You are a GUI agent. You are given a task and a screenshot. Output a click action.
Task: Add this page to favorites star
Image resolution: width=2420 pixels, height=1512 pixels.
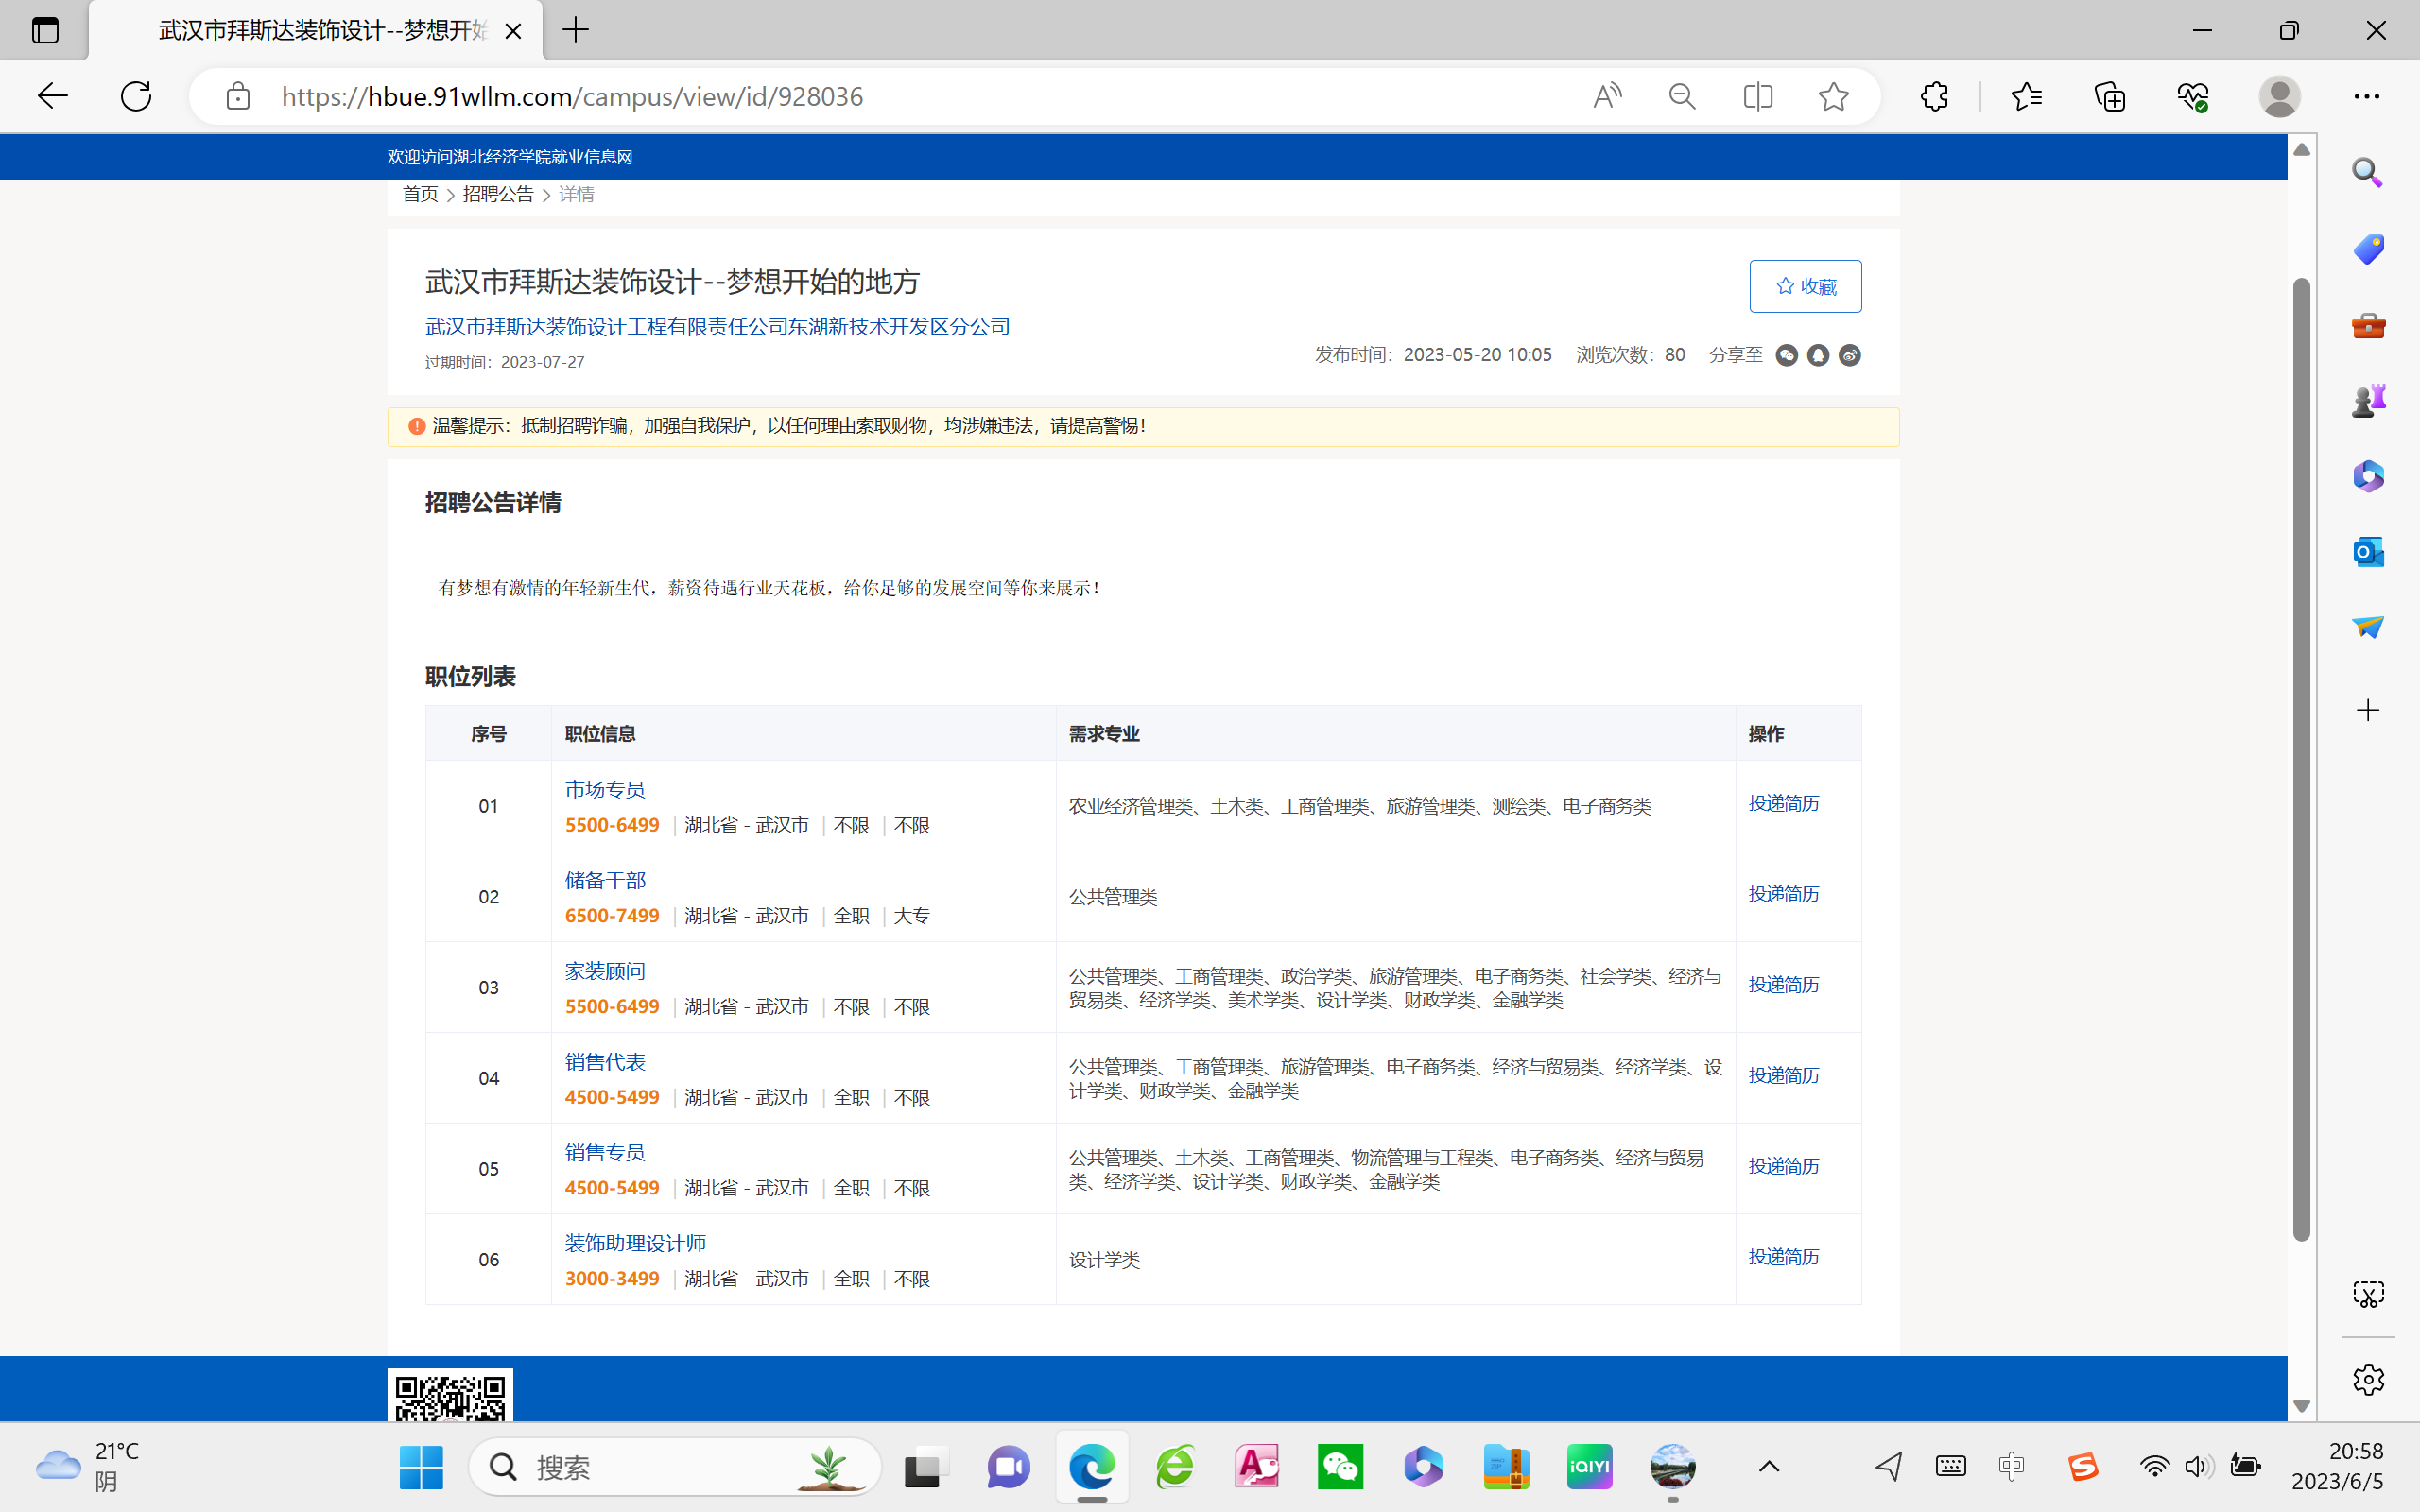(x=1833, y=96)
